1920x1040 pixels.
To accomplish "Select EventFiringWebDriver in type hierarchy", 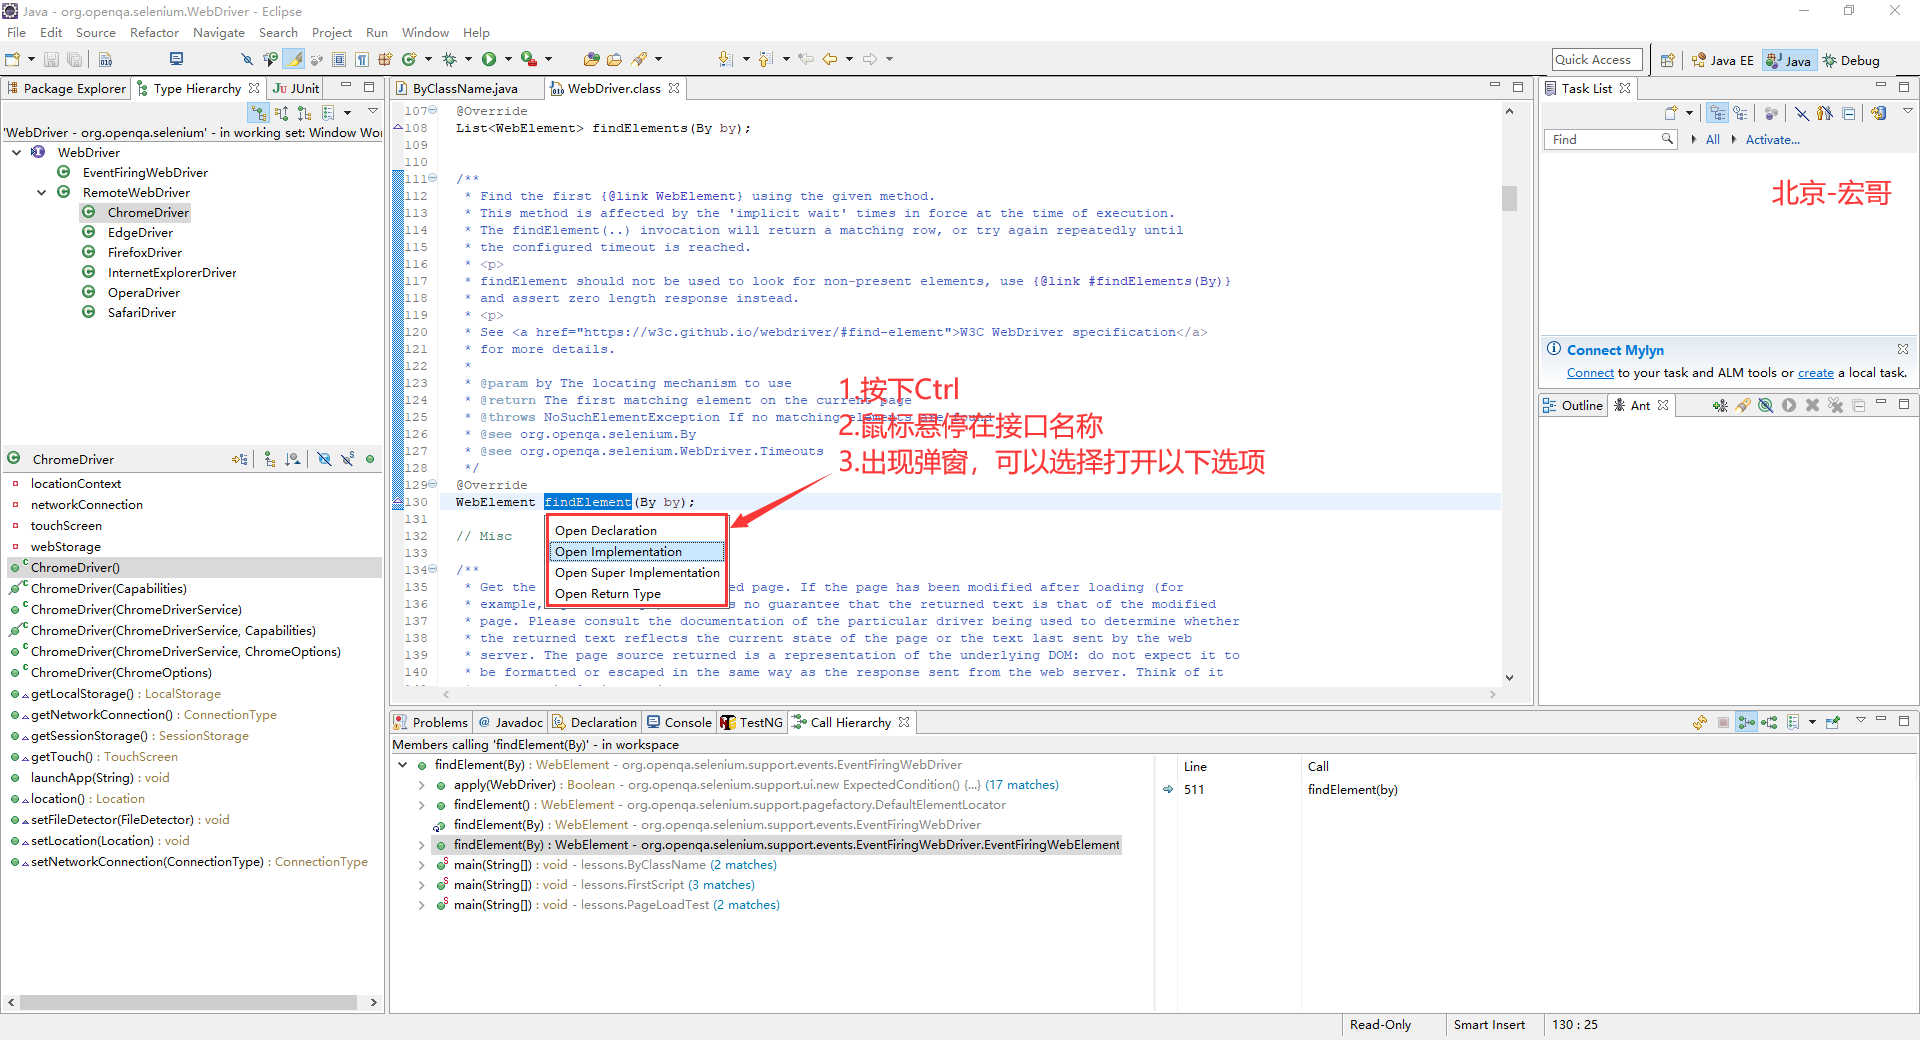I will coord(145,173).
